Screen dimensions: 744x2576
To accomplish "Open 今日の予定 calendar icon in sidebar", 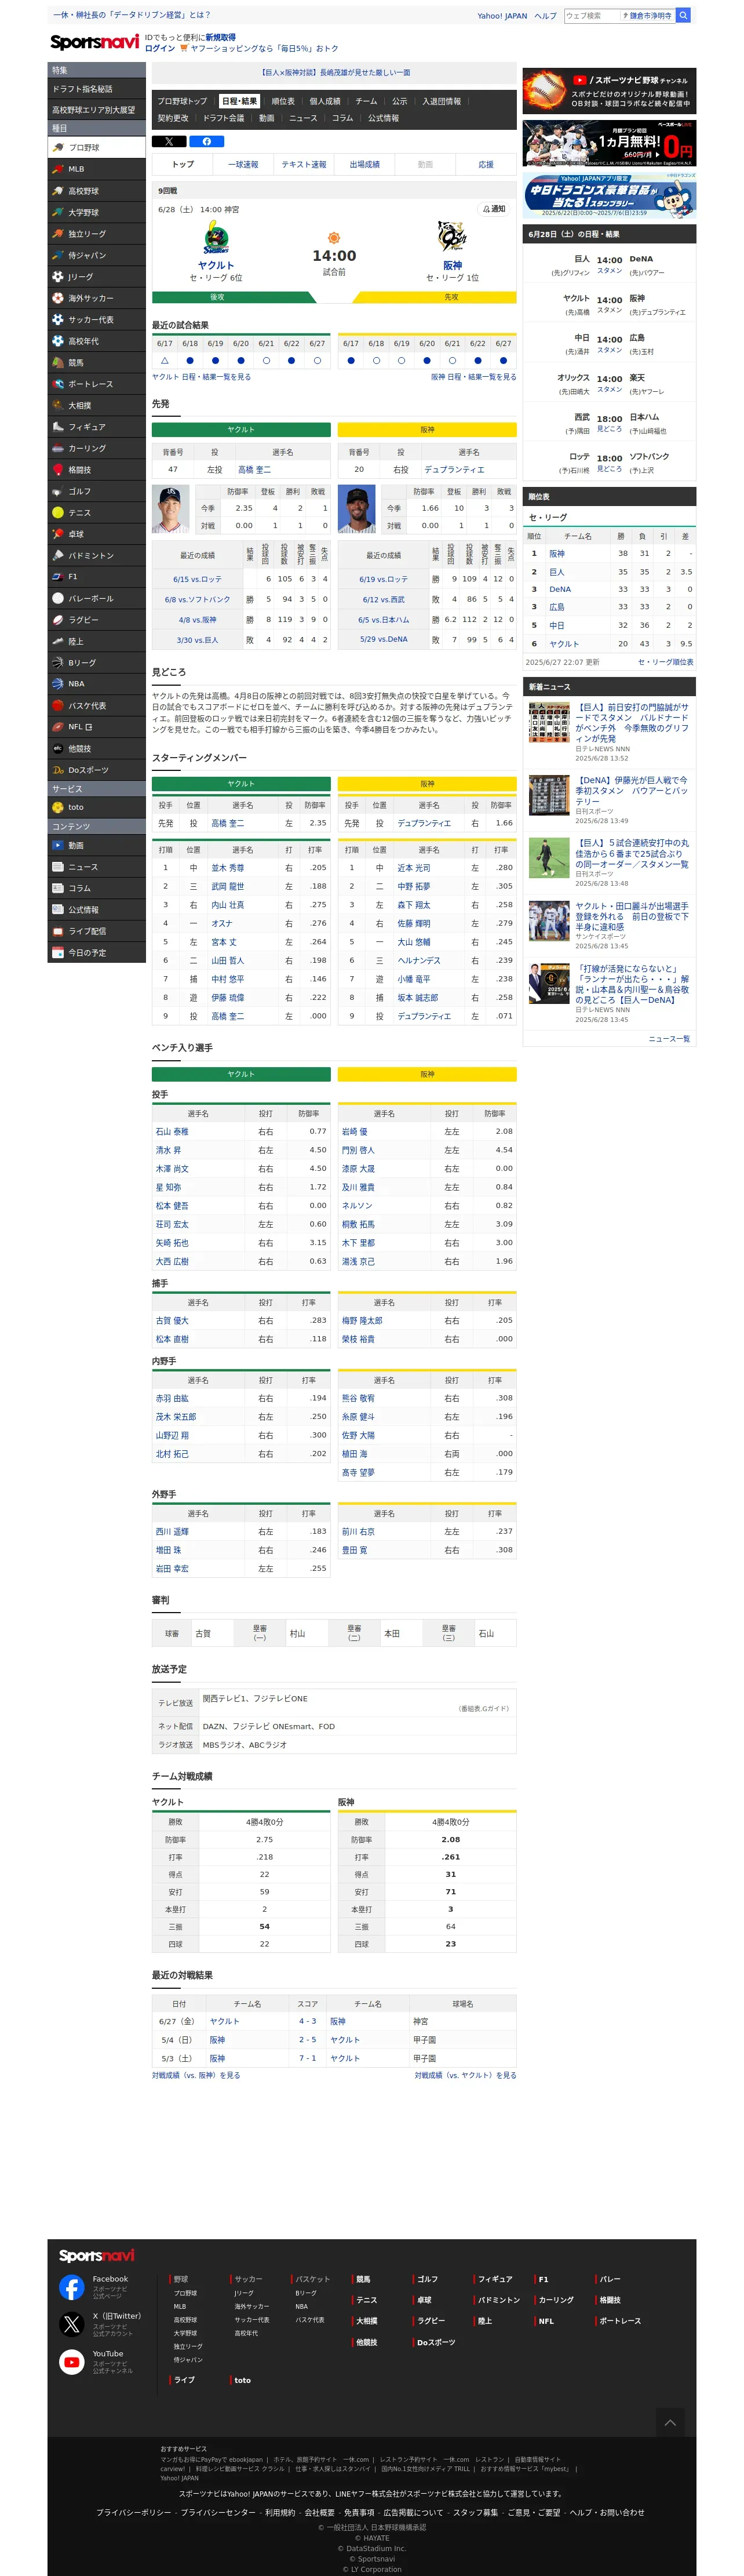I will coord(58,952).
